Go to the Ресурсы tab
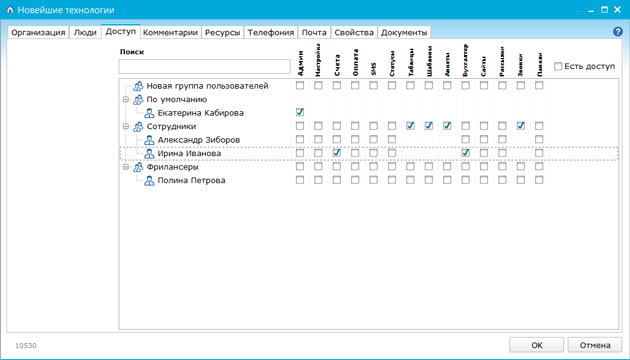The image size is (630, 360). [223, 33]
